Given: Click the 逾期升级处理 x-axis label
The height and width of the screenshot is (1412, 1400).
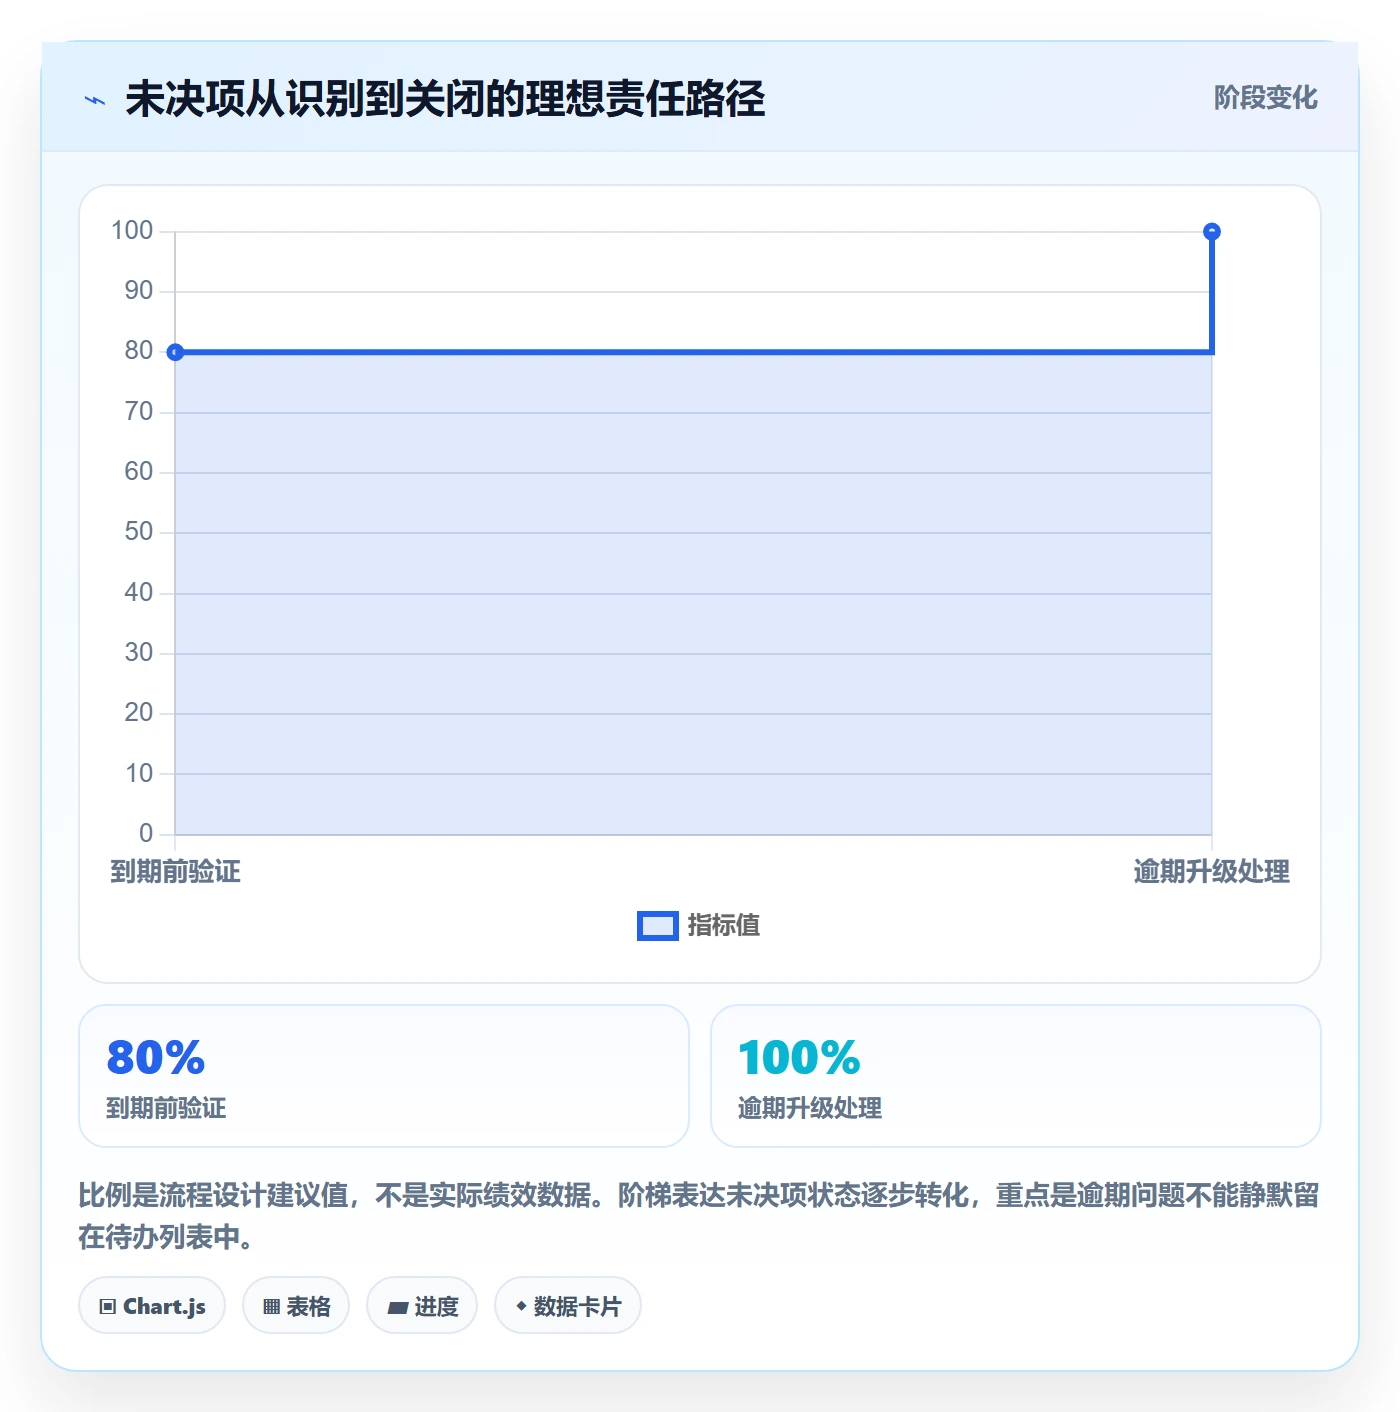Looking at the screenshot, I should [x=1211, y=872].
